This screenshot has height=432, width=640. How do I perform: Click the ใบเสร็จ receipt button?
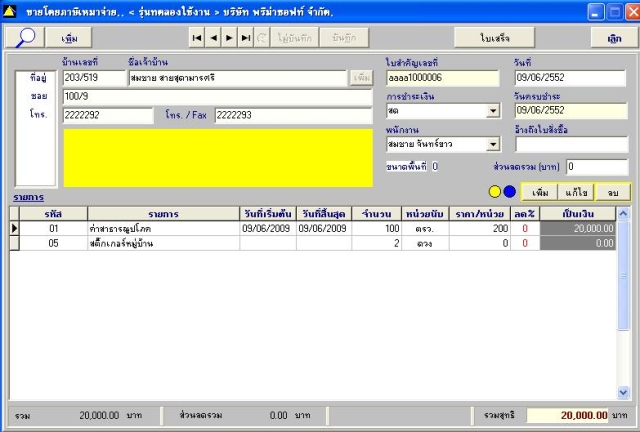pyautogui.click(x=494, y=38)
